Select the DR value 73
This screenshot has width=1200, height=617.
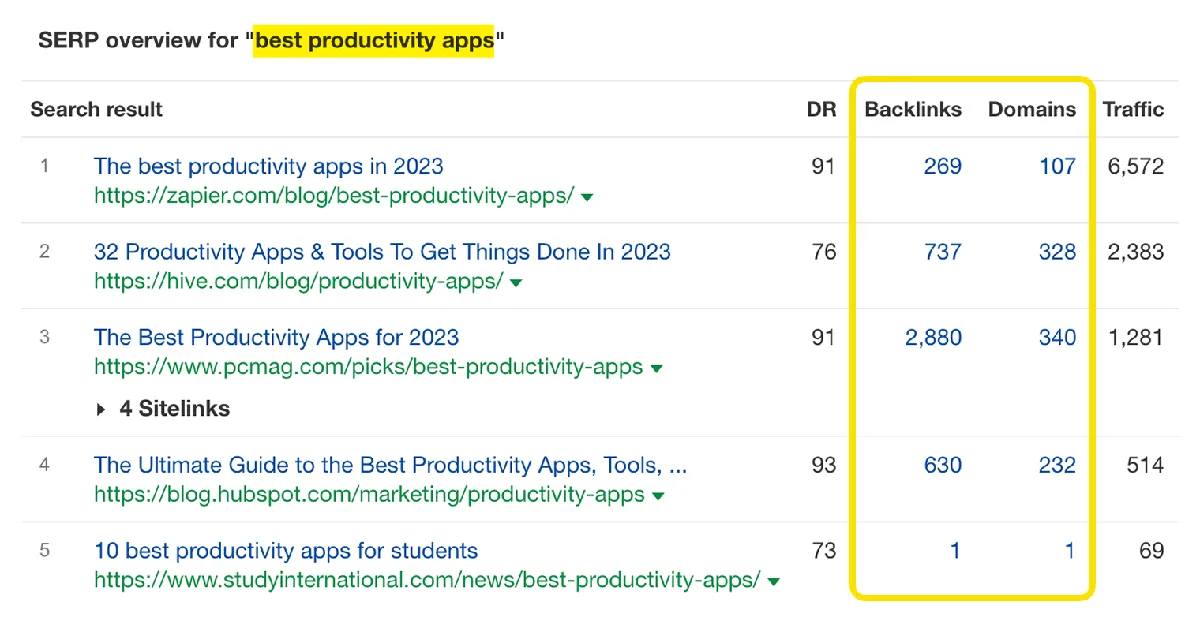click(824, 551)
